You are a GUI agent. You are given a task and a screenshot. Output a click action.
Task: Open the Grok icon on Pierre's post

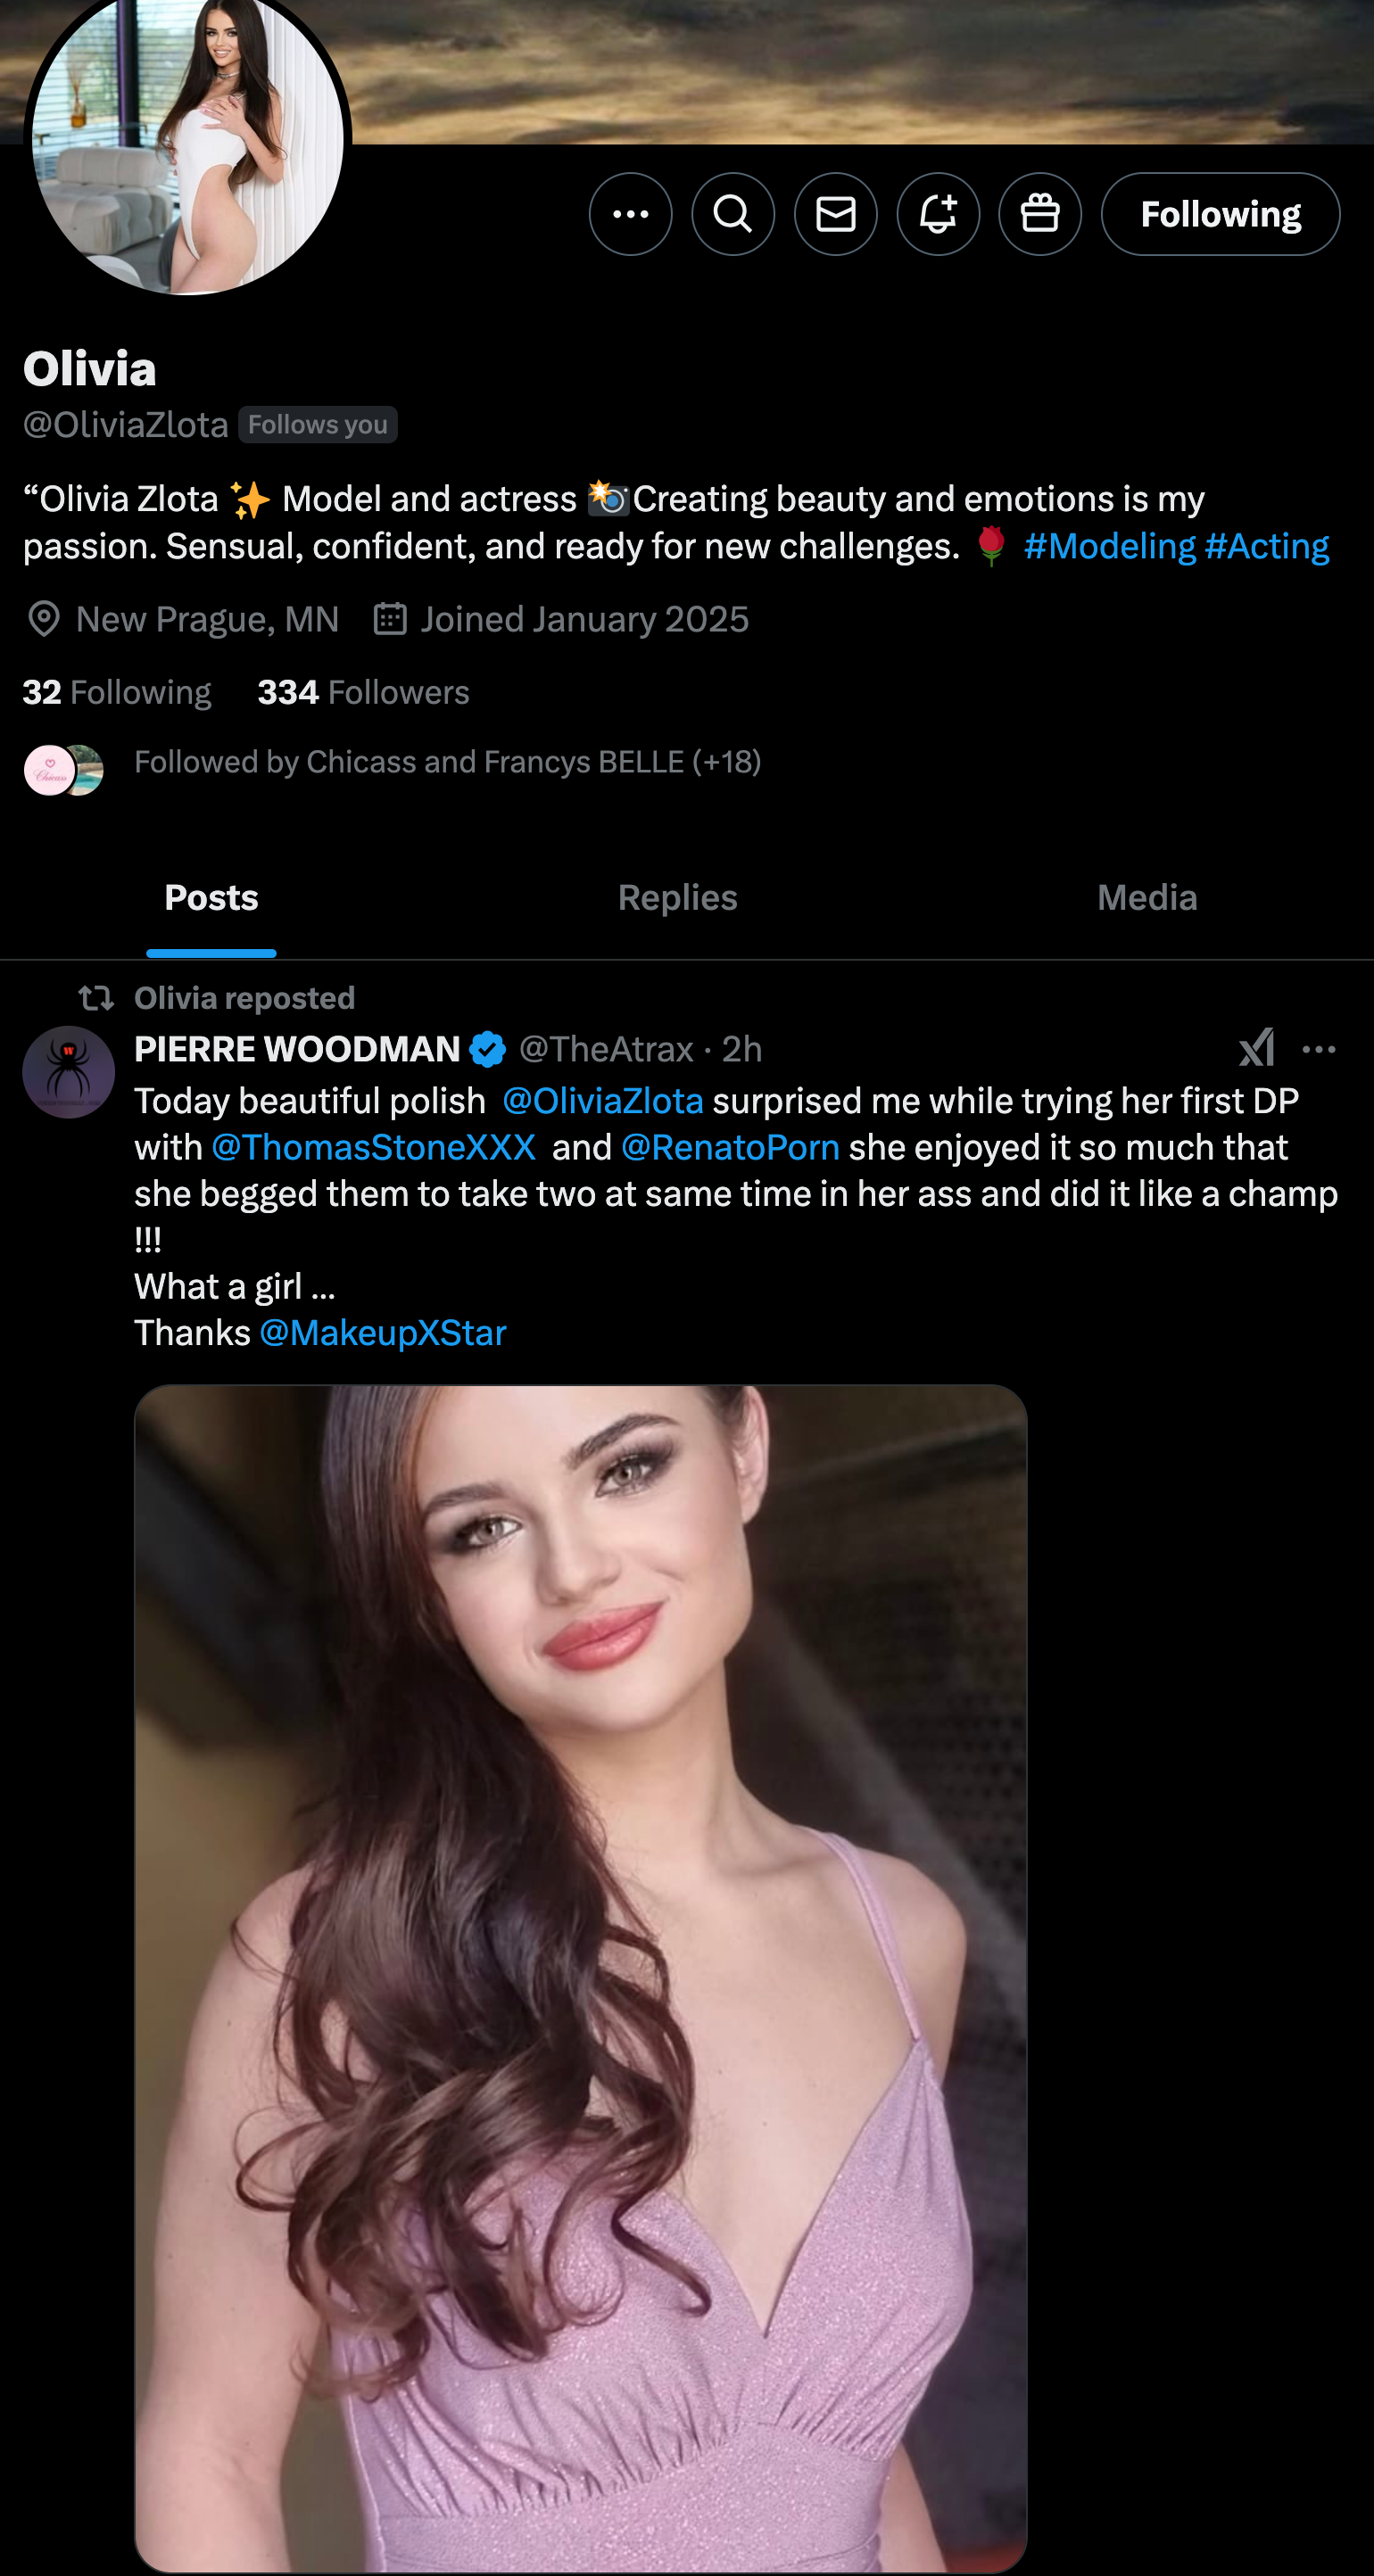pyautogui.click(x=1257, y=1048)
